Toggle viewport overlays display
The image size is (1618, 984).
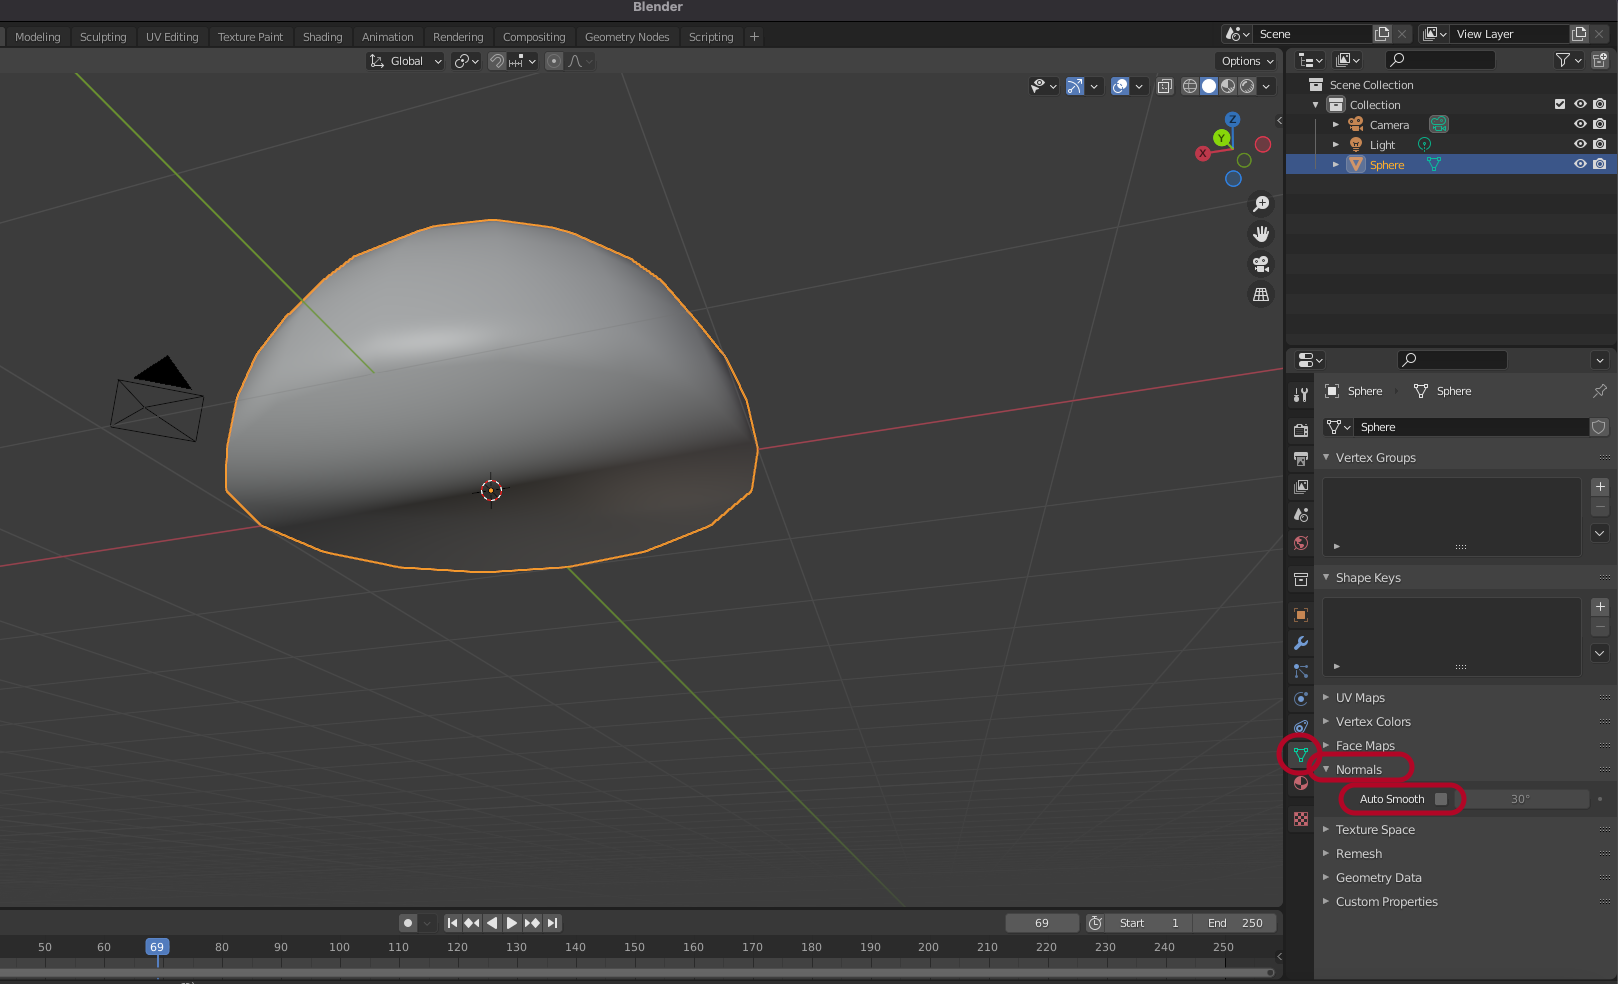click(x=1120, y=86)
